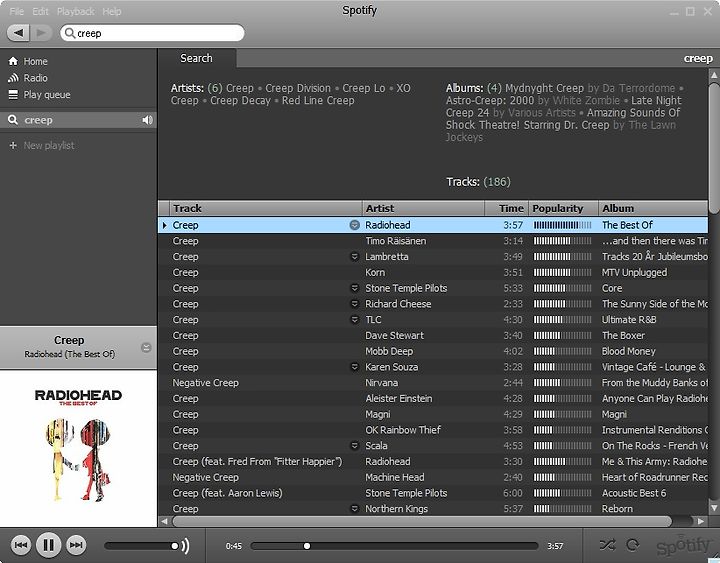
Task: Click the play indicator on Radiohead row
Action: tap(164, 225)
